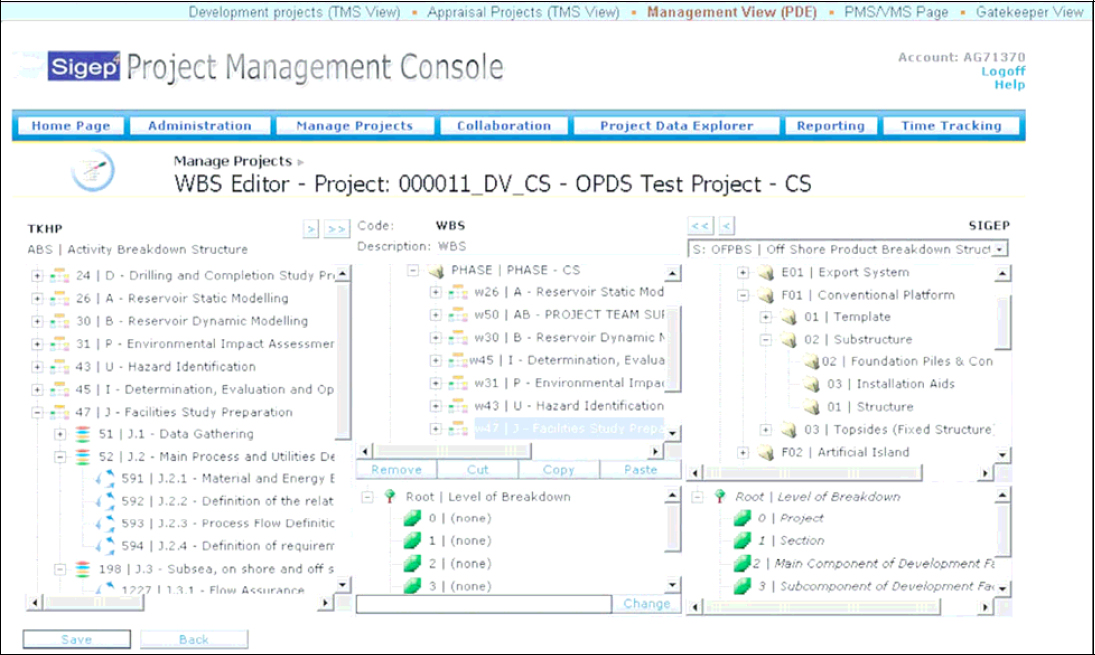
Task: Collapse 52 | J.2 - Main Process node
Action: click(60, 457)
